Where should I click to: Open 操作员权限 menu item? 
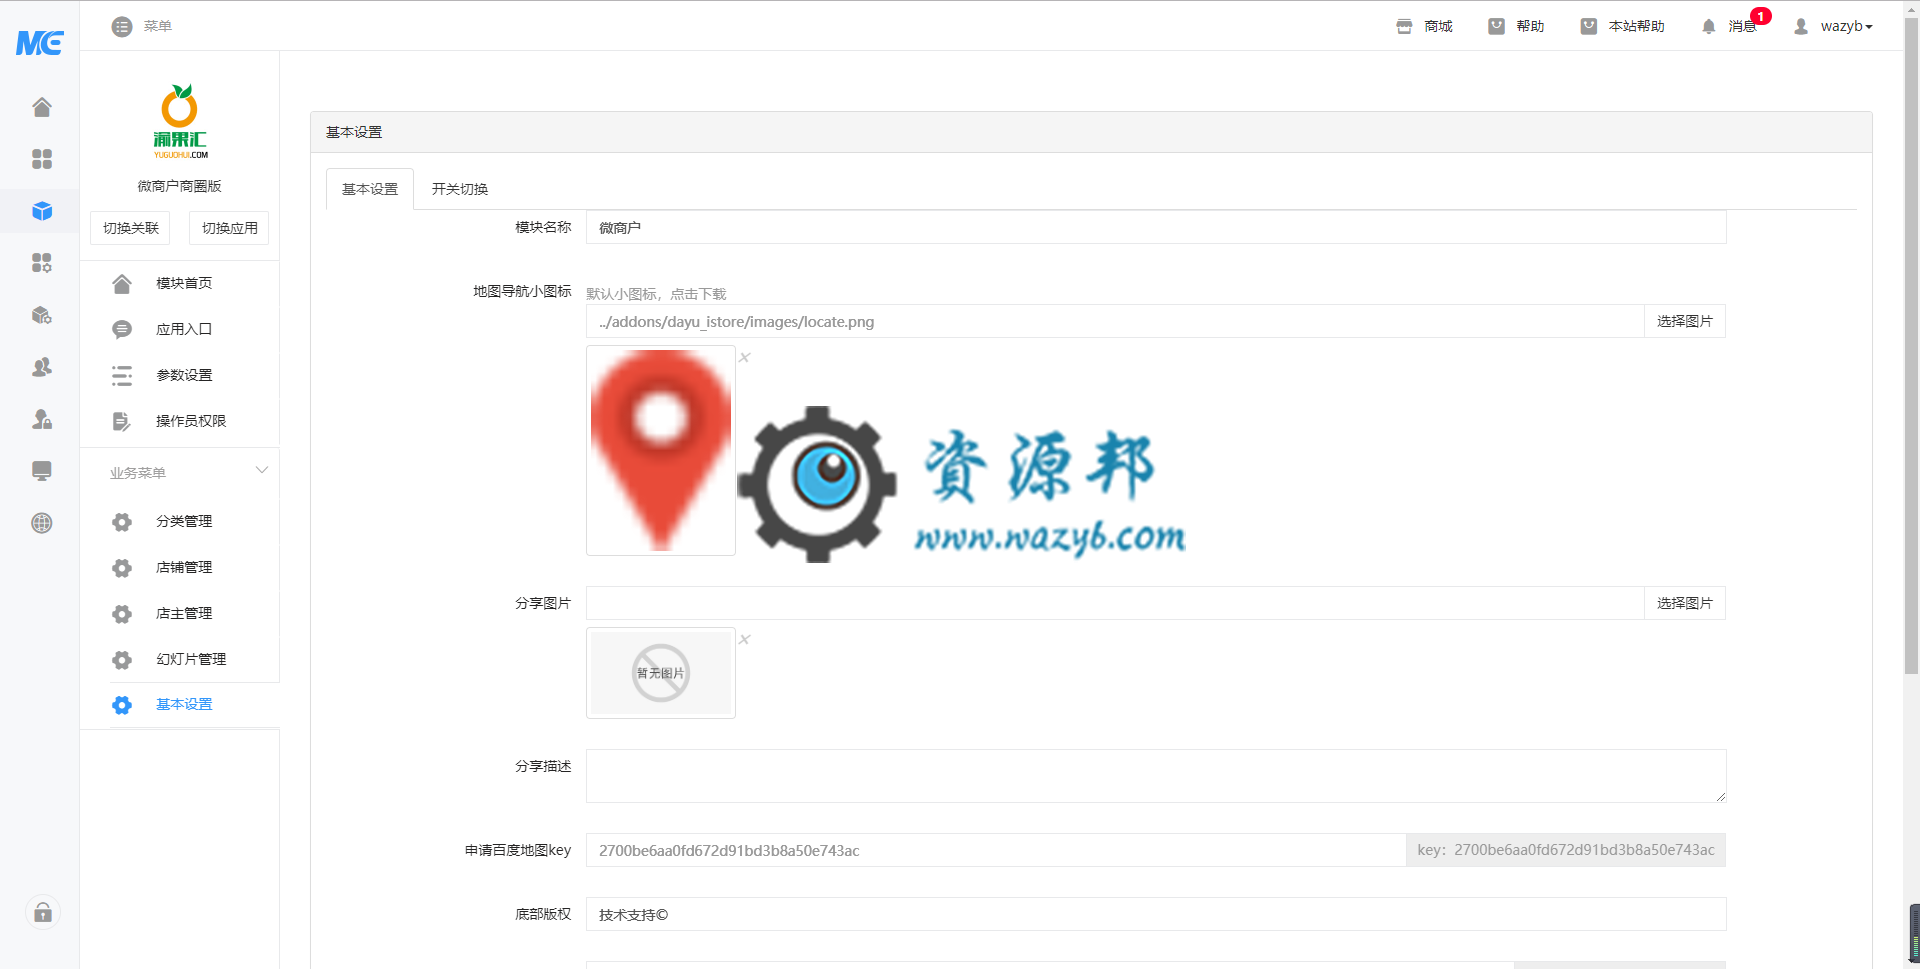(180, 421)
